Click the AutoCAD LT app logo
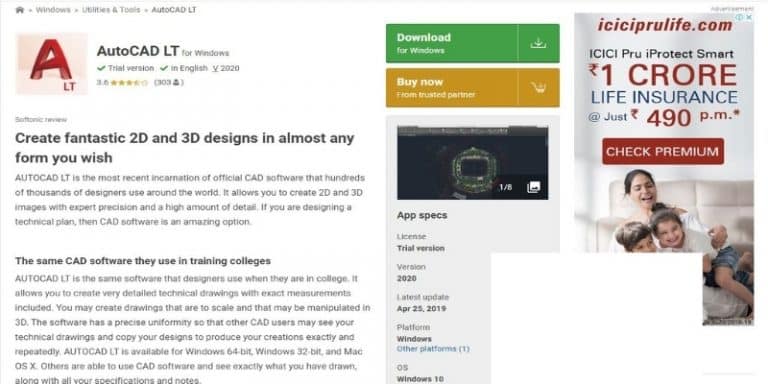 pyautogui.click(x=52, y=64)
